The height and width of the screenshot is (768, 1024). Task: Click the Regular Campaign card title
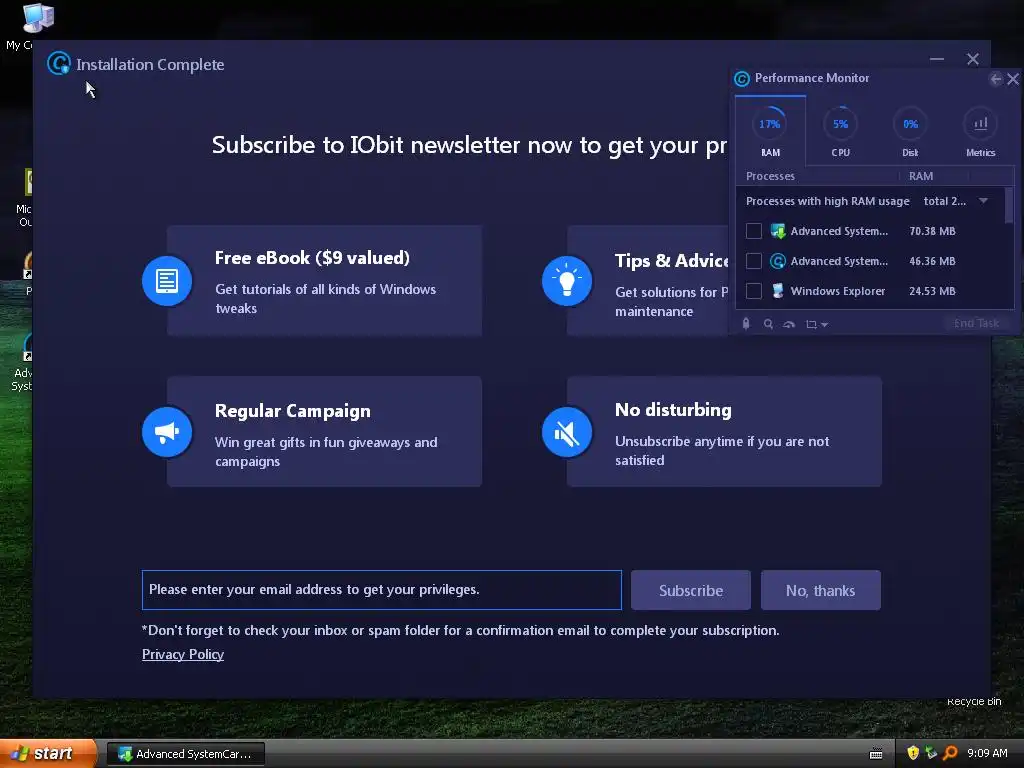click(293, 411)
